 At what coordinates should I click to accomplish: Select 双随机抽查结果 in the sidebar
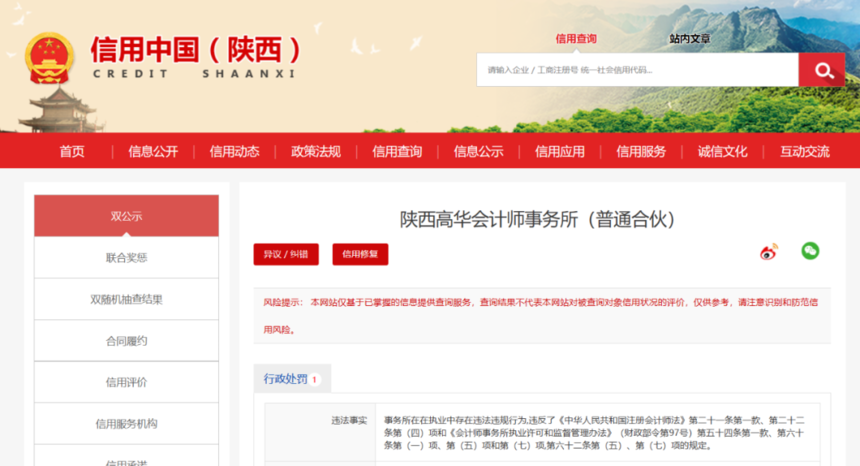point(126,299)
